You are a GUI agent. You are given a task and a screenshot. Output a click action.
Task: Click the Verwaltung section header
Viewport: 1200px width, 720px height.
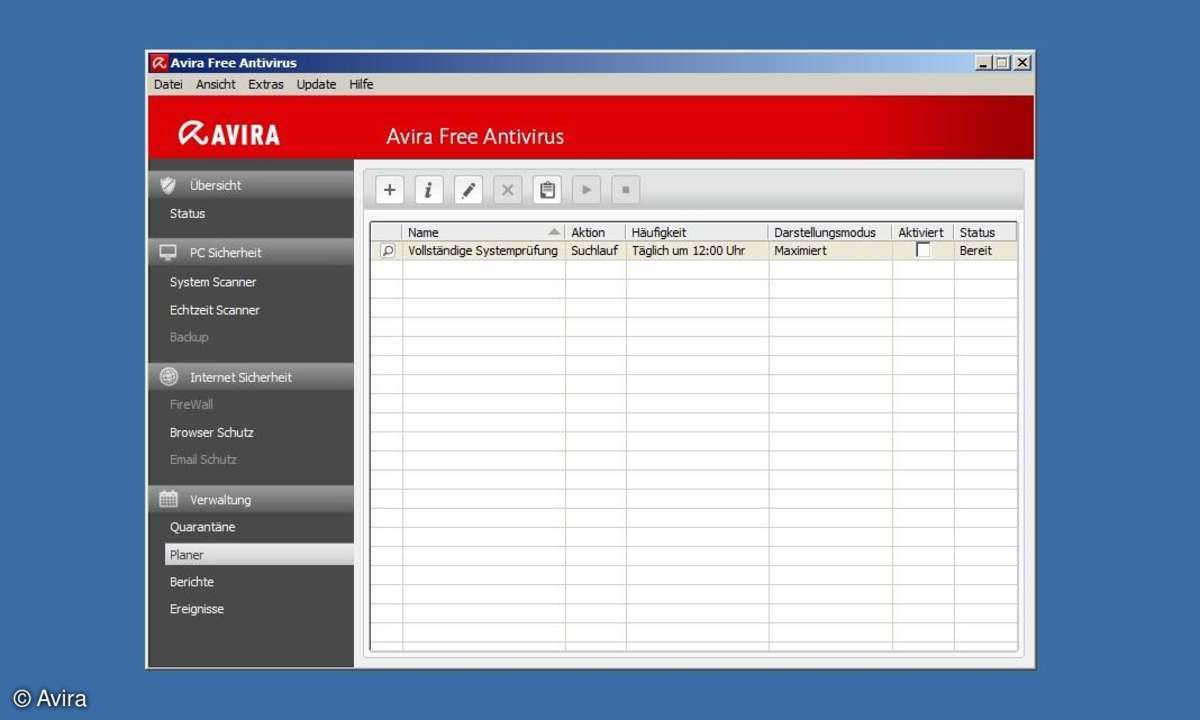tap(251, 499)
